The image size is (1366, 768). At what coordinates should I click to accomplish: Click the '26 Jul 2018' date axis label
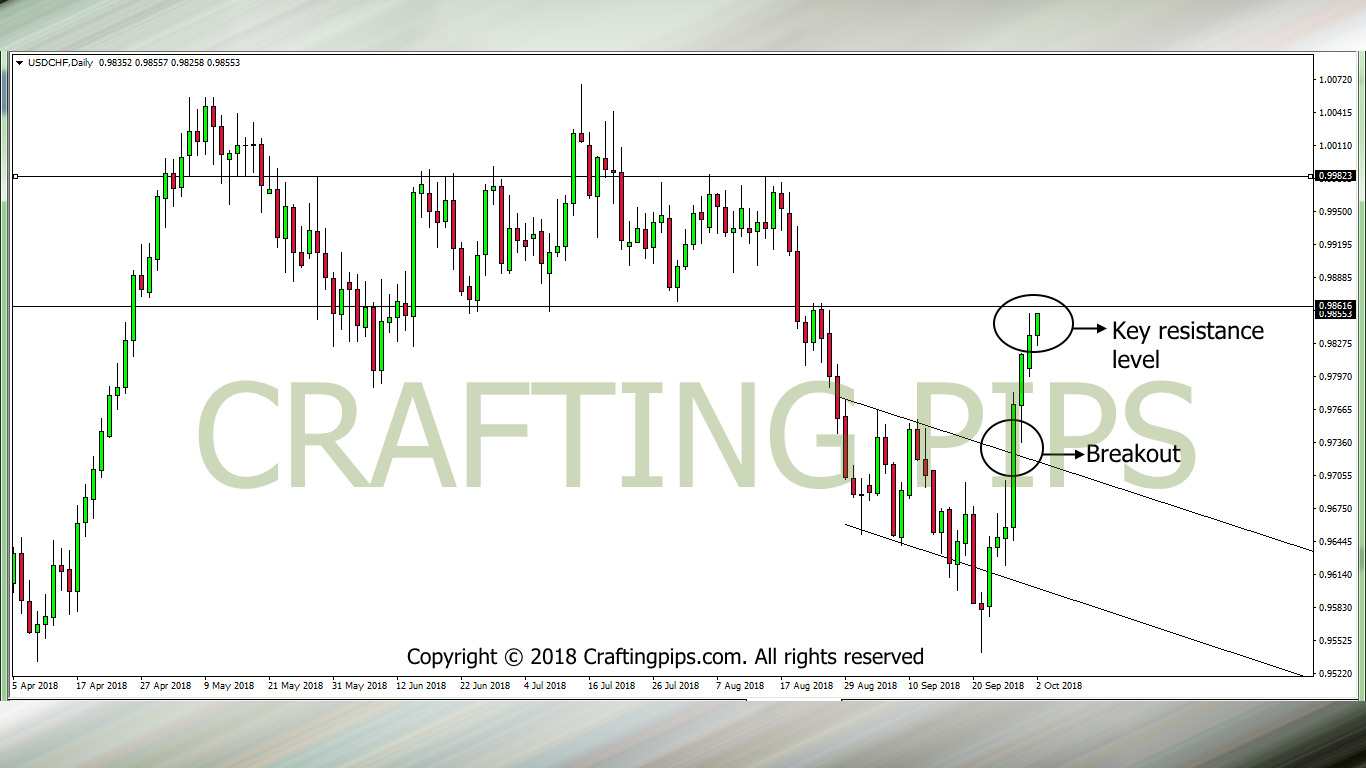(x=676, y=686)
